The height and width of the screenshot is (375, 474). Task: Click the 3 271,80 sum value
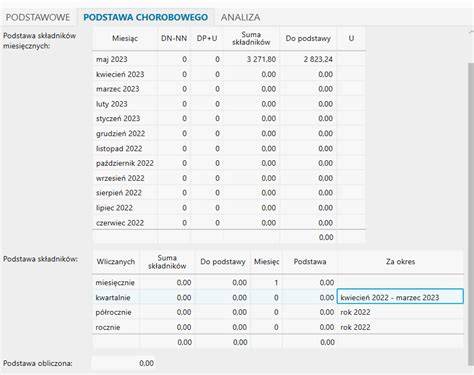[261, 59]
